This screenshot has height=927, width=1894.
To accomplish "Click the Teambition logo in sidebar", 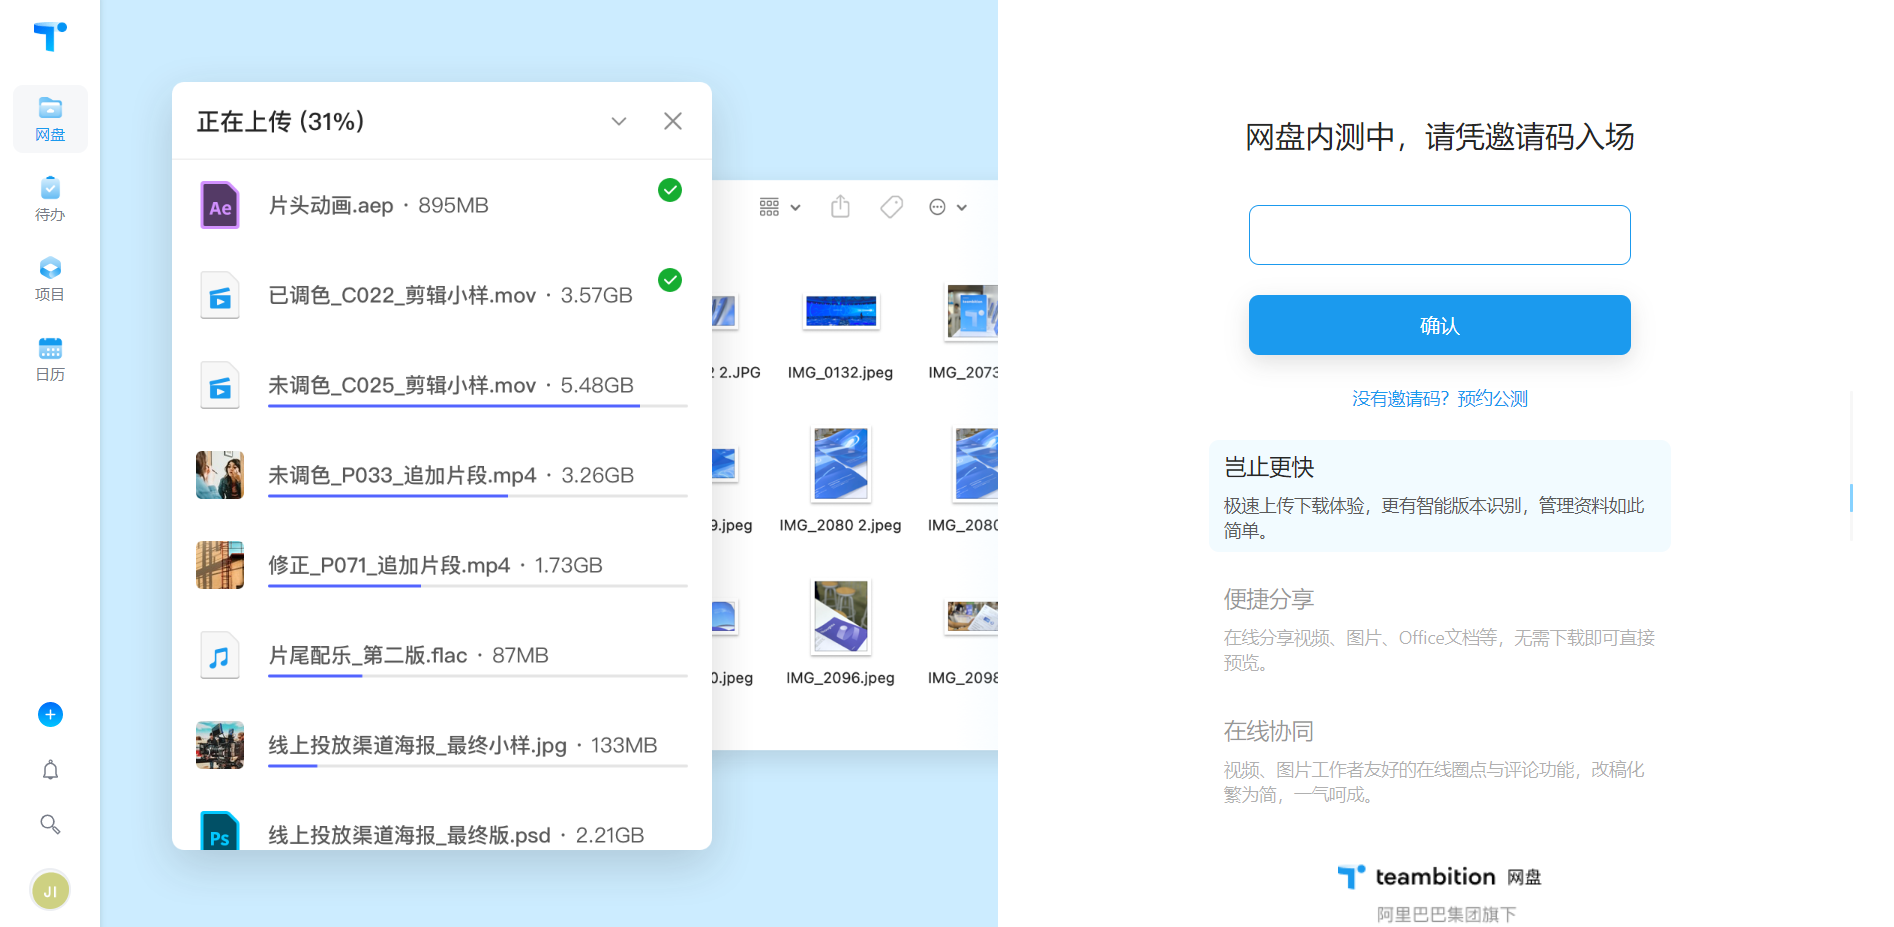I will [50, 37].
